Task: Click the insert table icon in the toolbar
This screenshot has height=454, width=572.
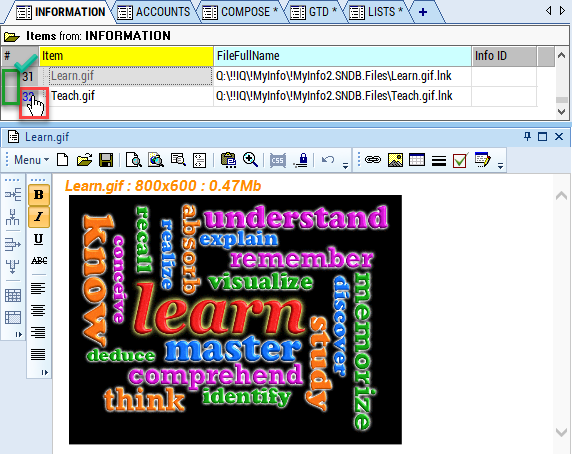Action: [417, 160]
